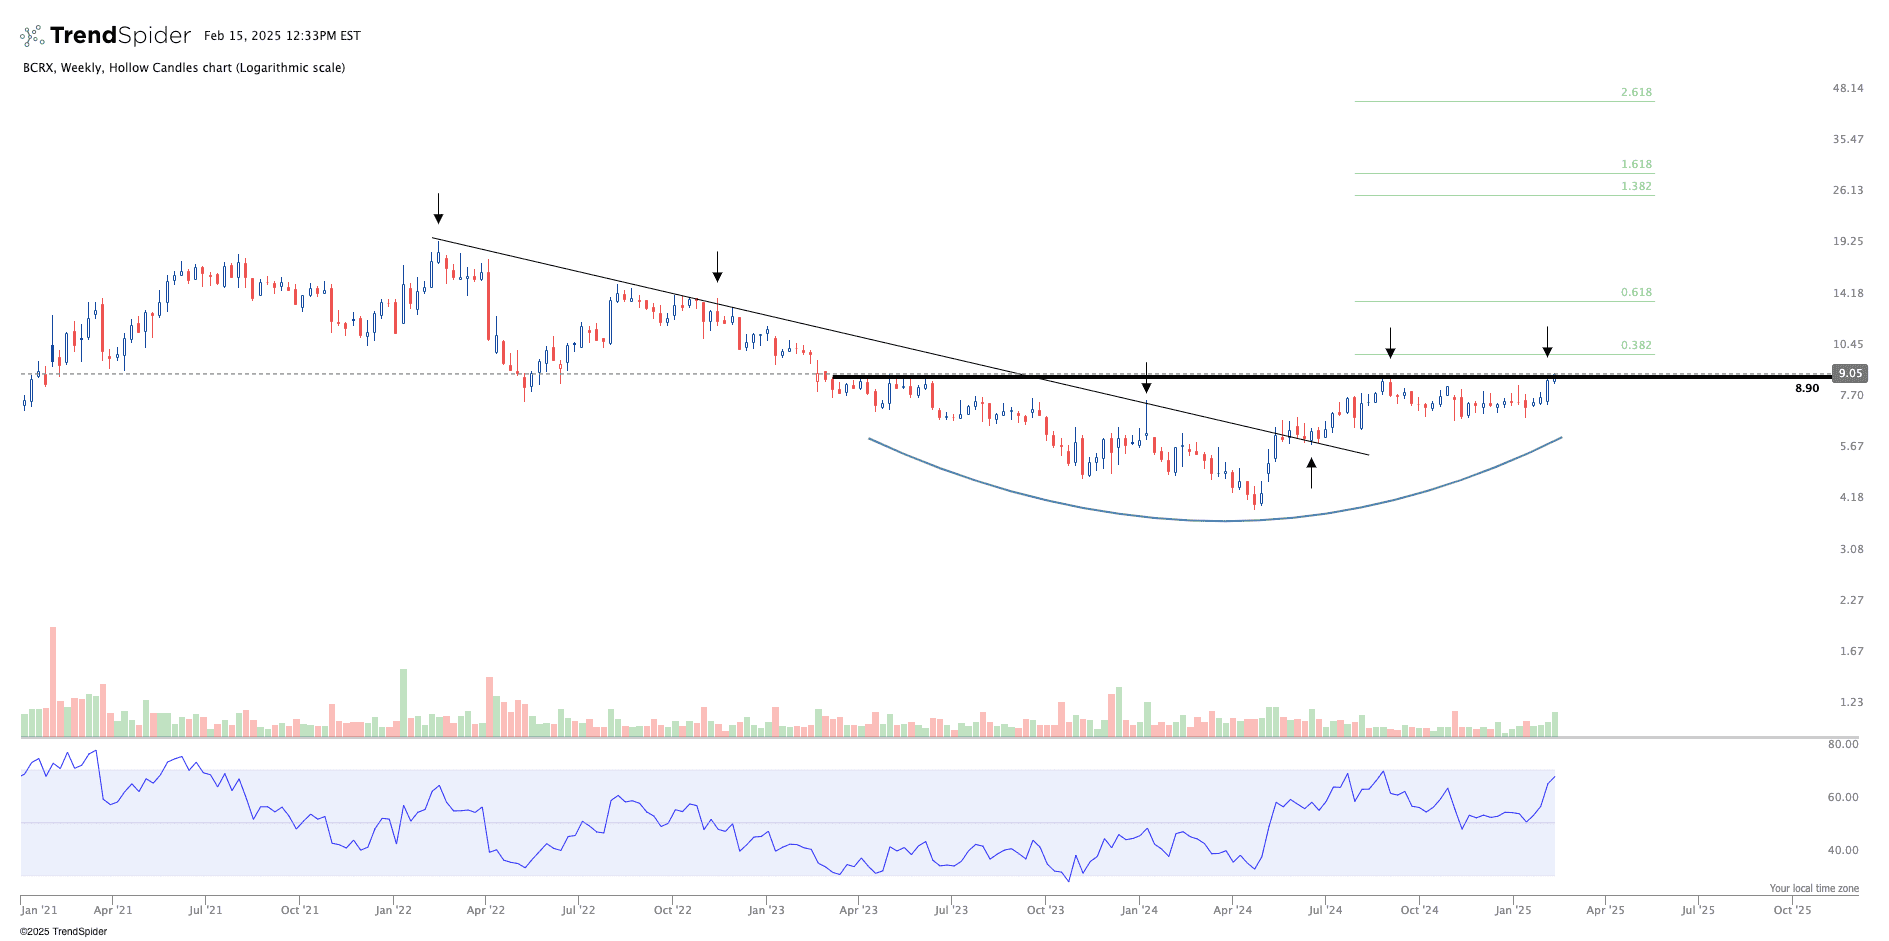The width and height of the screenshot is (1889, 941).
Task: Click the 'Your local time zone' text
Action: pyautogui.click(x=1813, y=888)
